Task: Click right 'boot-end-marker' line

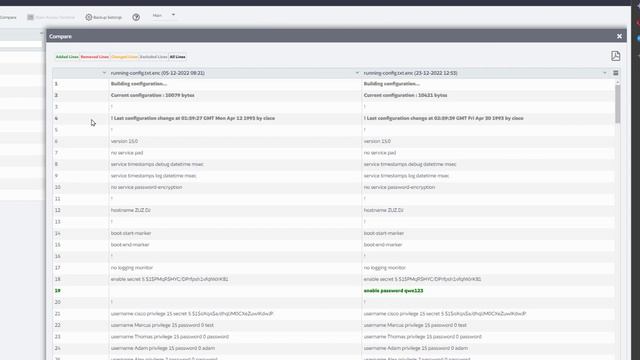Action: point(383,244)
